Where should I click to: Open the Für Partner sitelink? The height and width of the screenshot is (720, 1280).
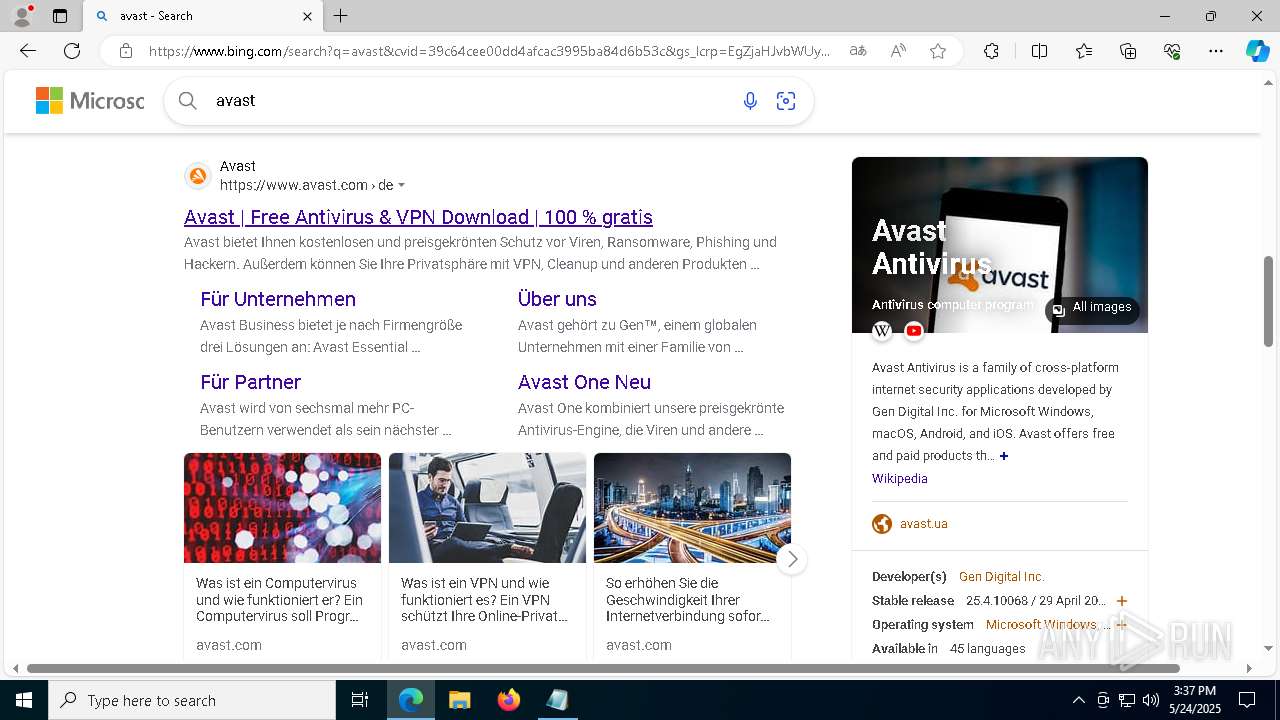tap(250, 382)
